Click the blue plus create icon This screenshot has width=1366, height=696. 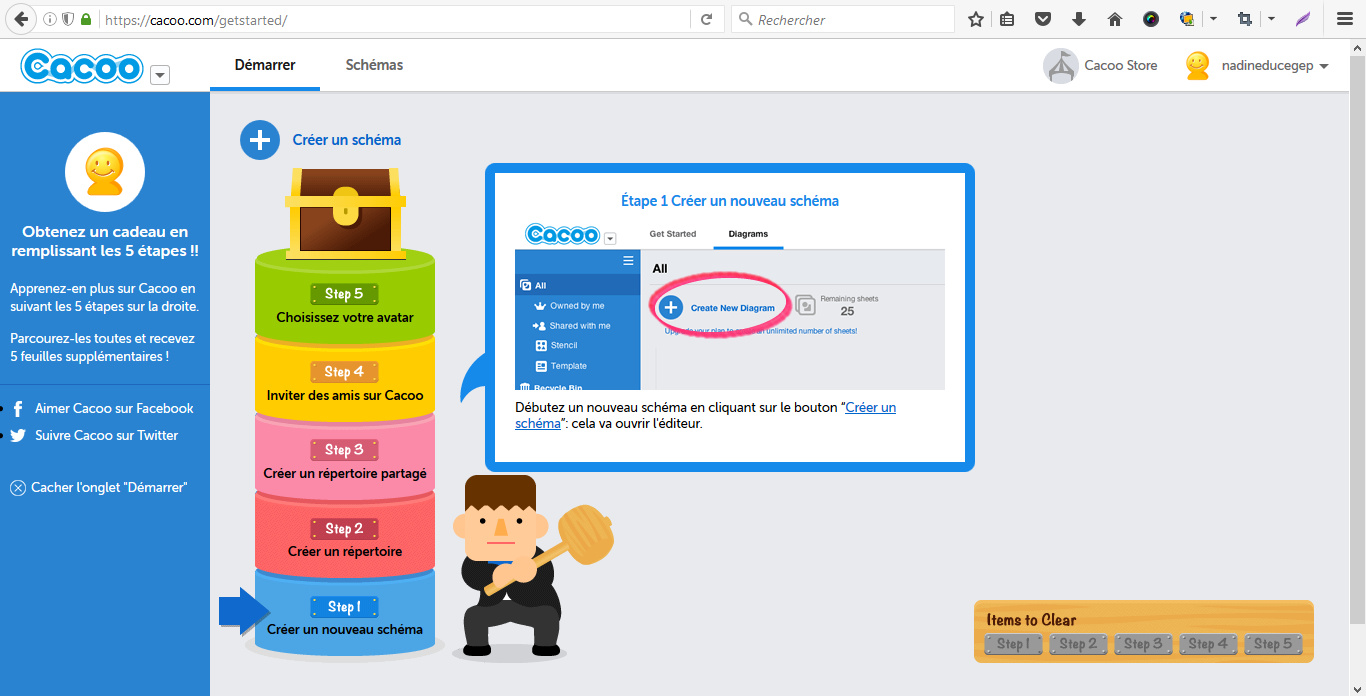coord(260,140)
